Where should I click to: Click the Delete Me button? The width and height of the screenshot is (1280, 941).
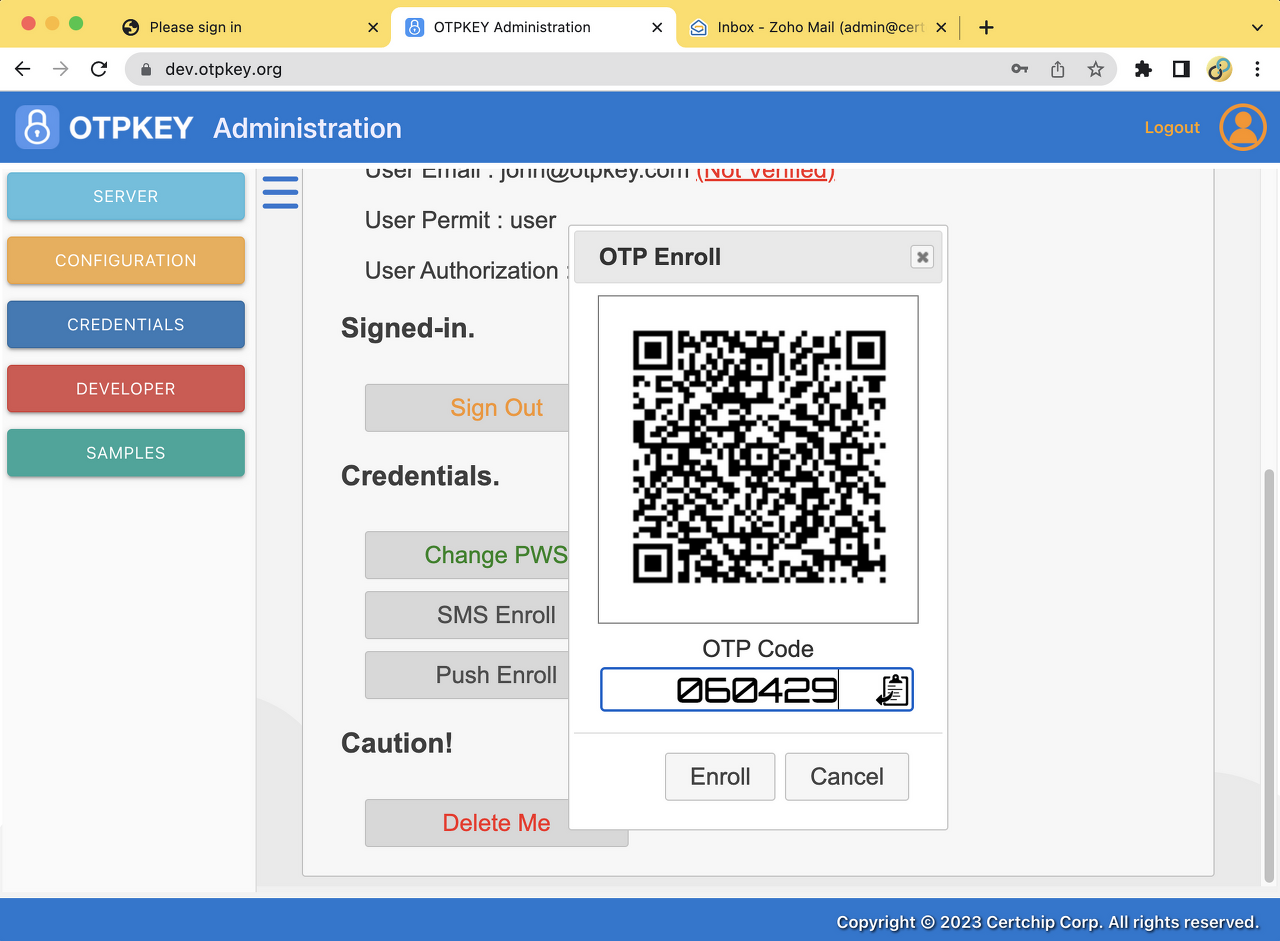click(x=496, y=823)
